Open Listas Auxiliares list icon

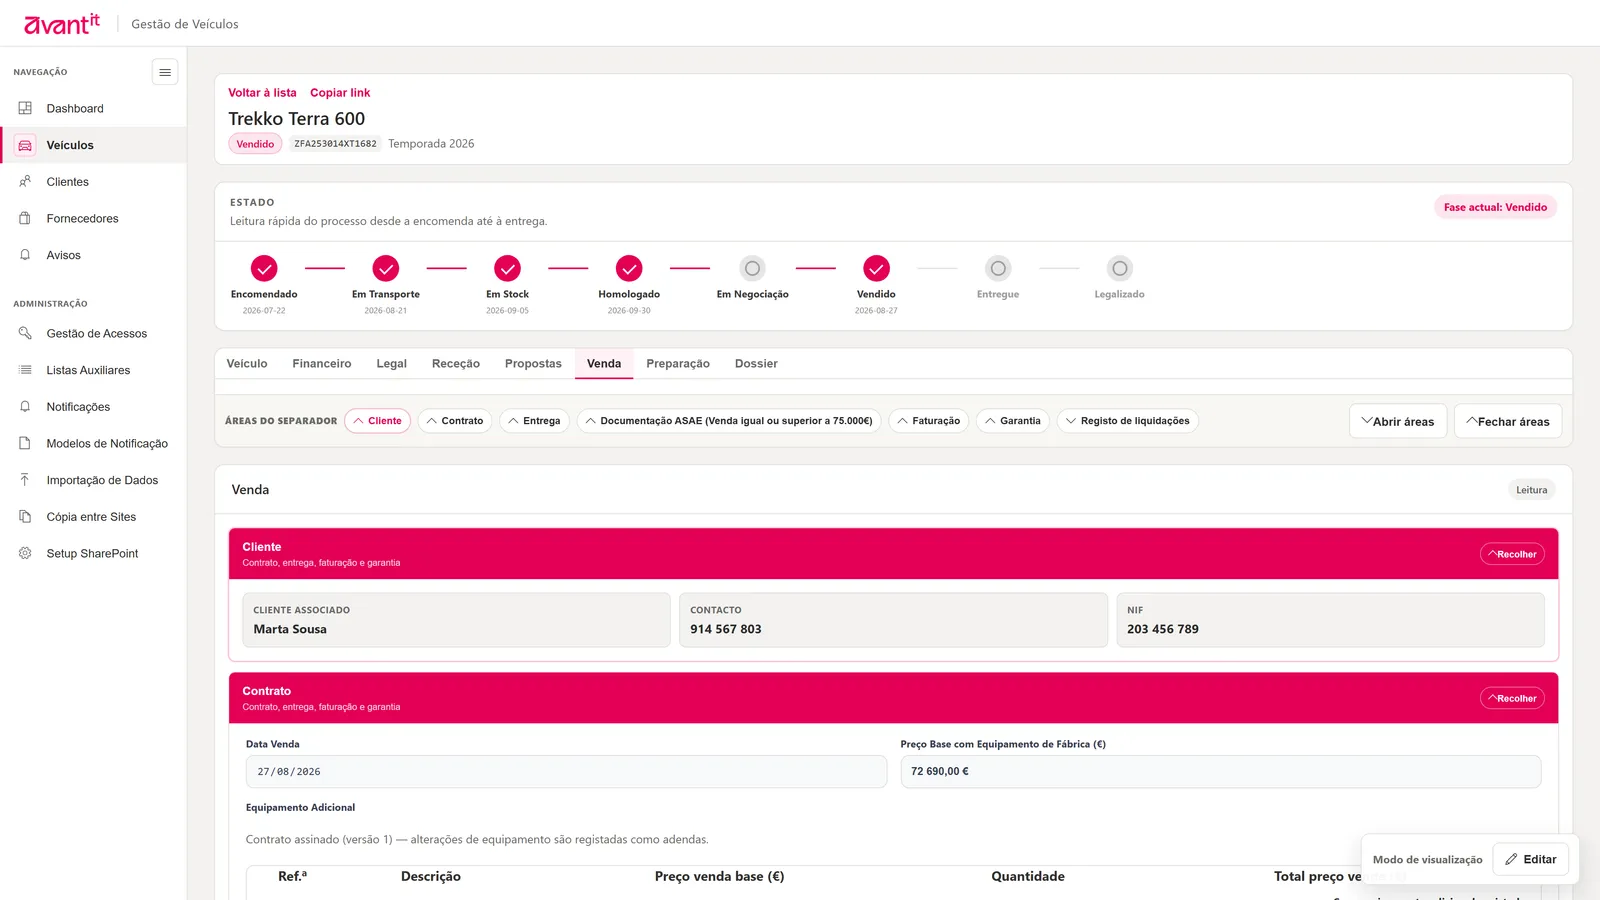pos(25,370)
